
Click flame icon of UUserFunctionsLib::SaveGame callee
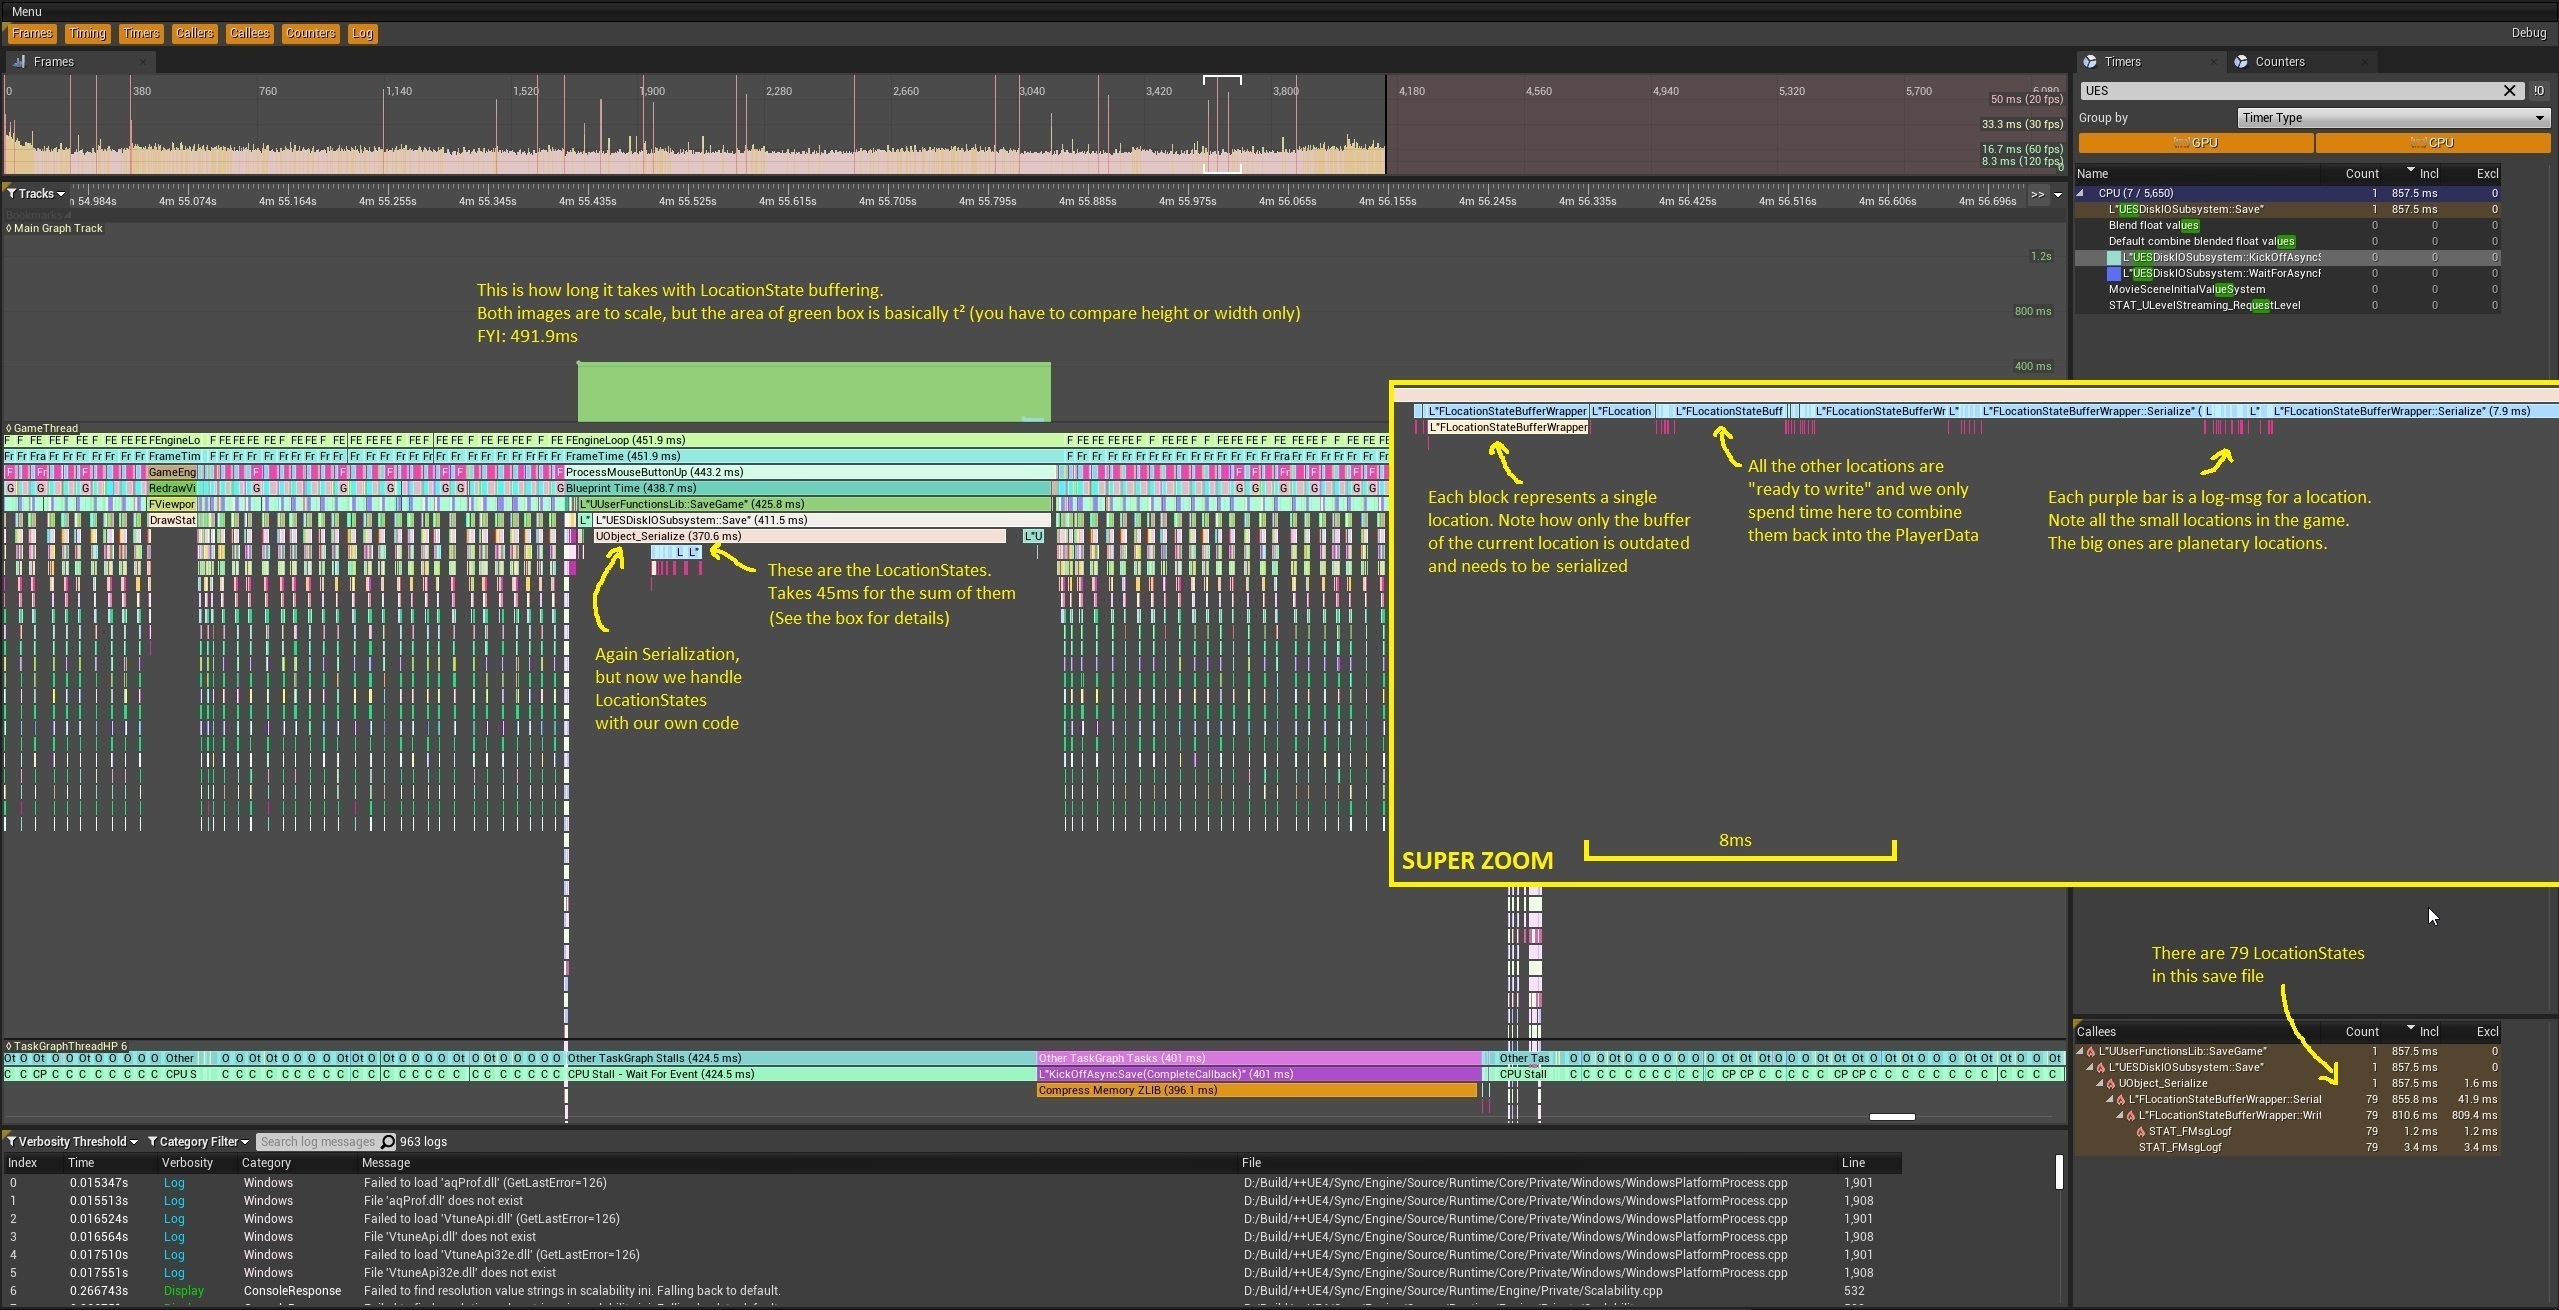point(2092,1052)
